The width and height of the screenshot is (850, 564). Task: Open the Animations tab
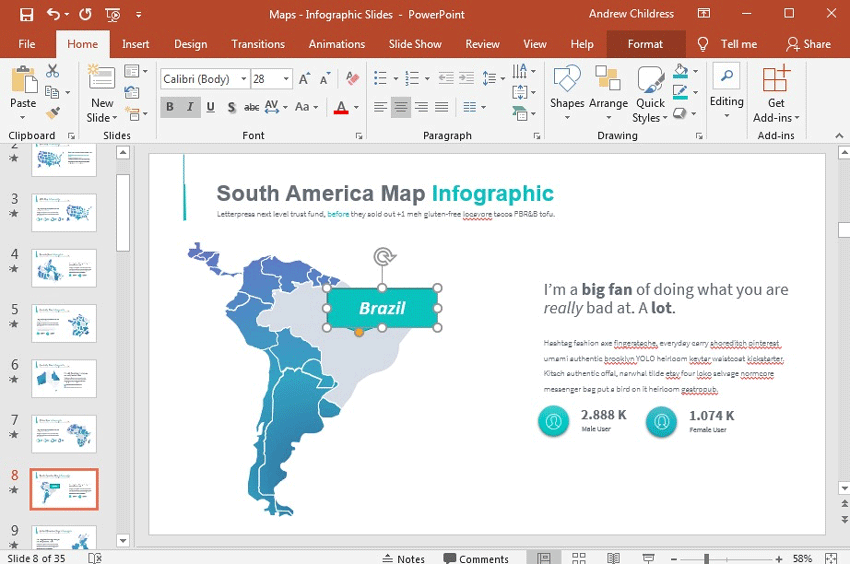pyautogui.click(x=336, y=44)
